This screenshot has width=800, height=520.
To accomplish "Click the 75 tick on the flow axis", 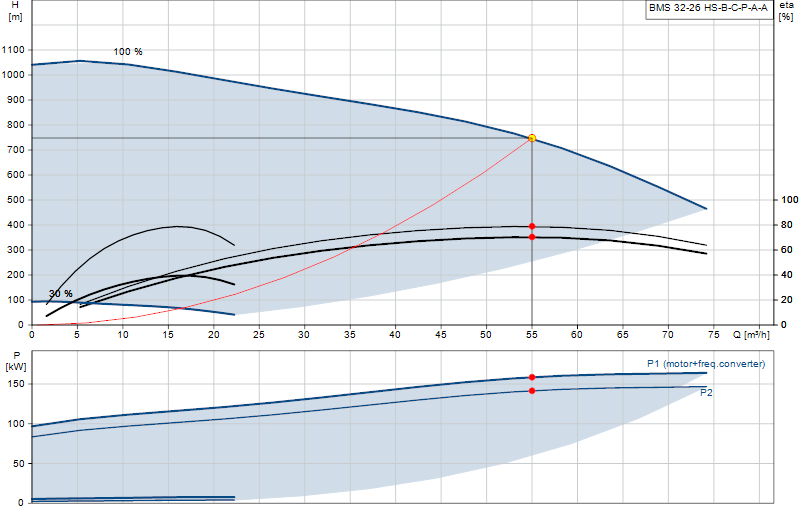I will [x=713, y=335].
